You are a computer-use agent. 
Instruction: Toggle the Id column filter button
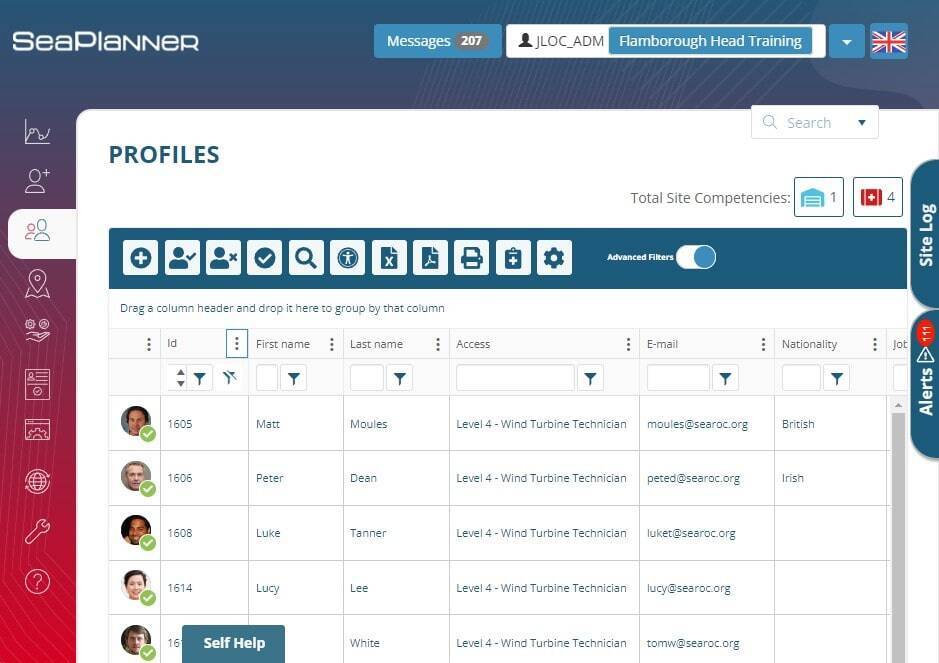pos(200,378)
